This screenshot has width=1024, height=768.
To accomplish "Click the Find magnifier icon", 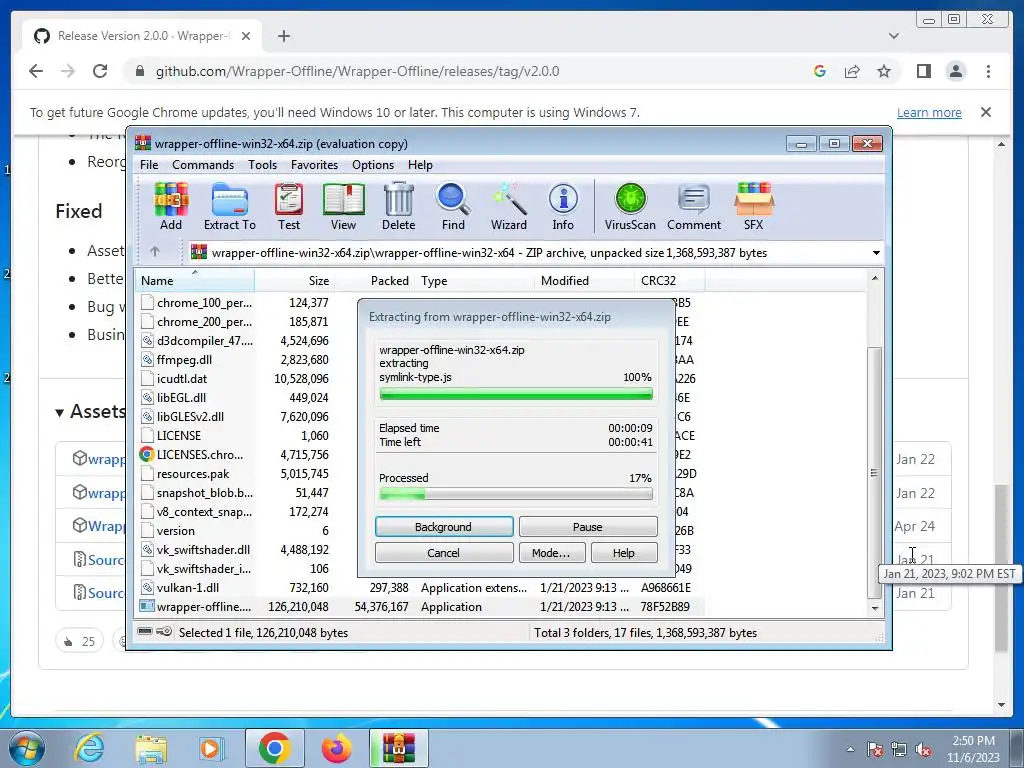I will pos(453,206).
